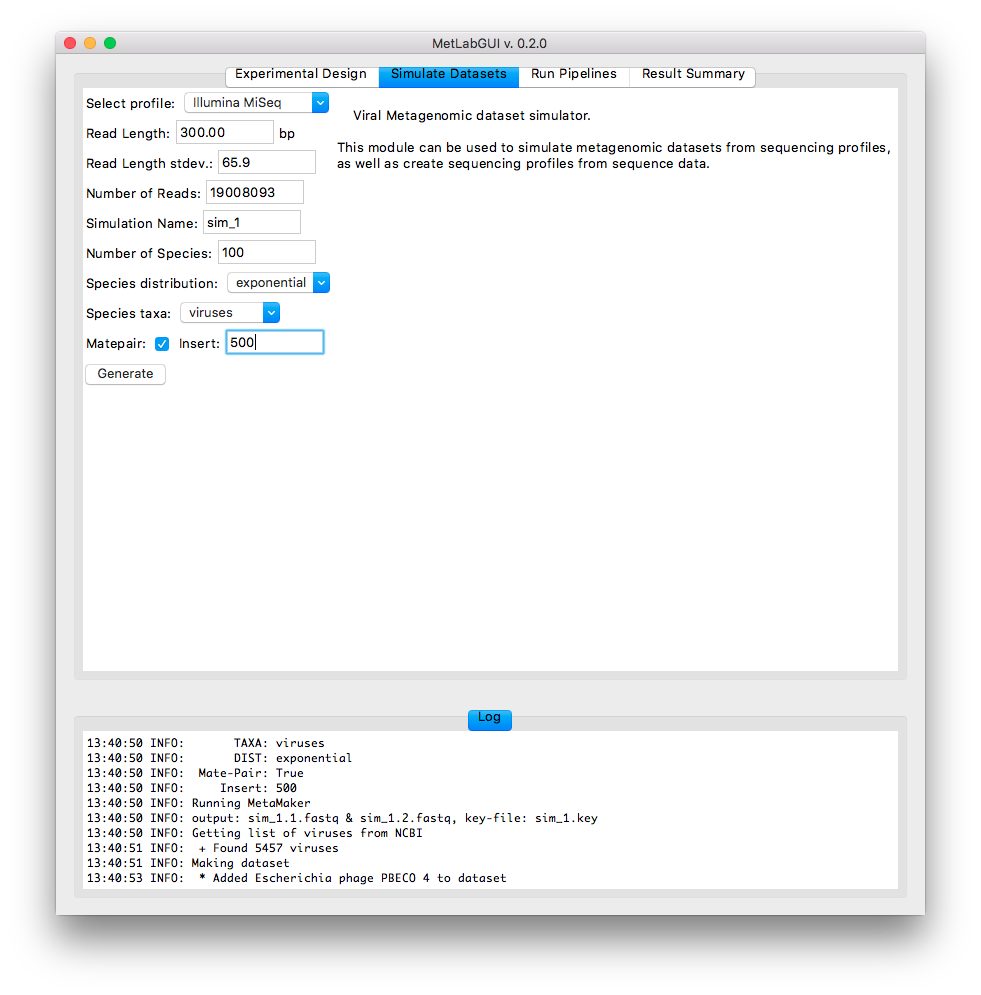This screenshot has height=995, width=981.
Task: Click log line 'Running MetaMaker'
Action: [199, 803]
